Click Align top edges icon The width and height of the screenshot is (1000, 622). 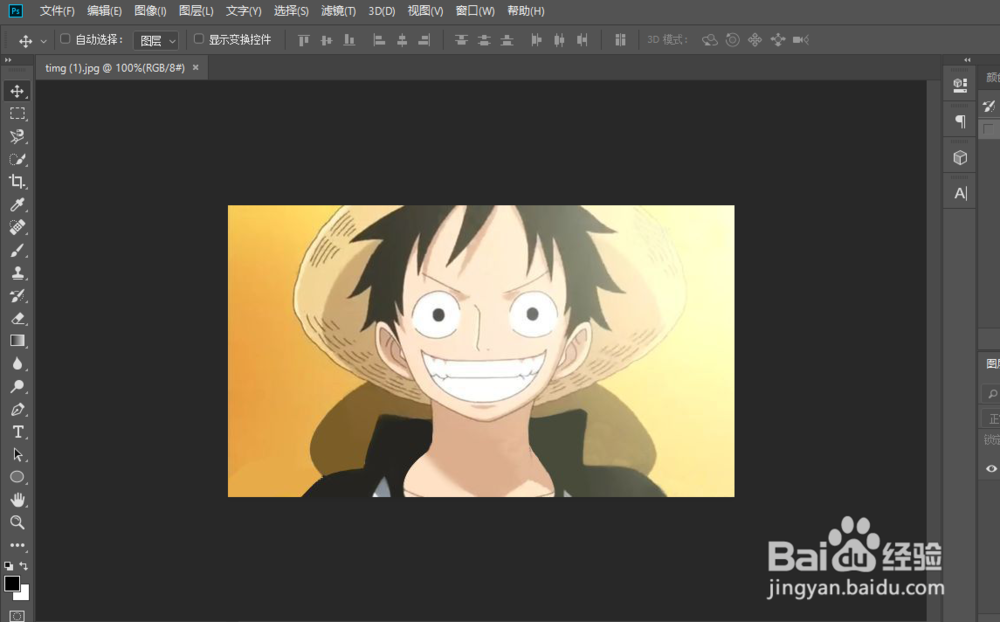[x=304, y=40]
